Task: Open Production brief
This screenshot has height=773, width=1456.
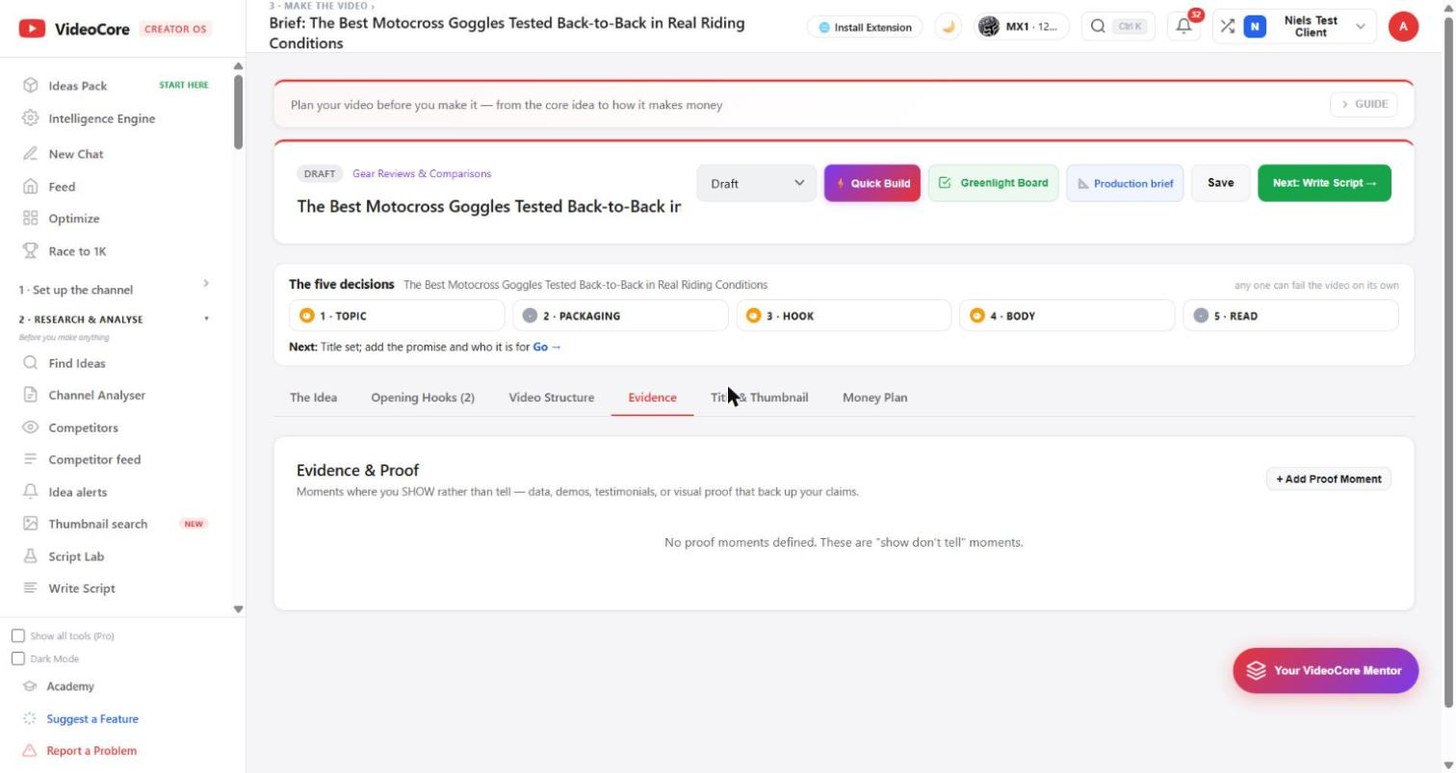Action: tap(1125, 183)
